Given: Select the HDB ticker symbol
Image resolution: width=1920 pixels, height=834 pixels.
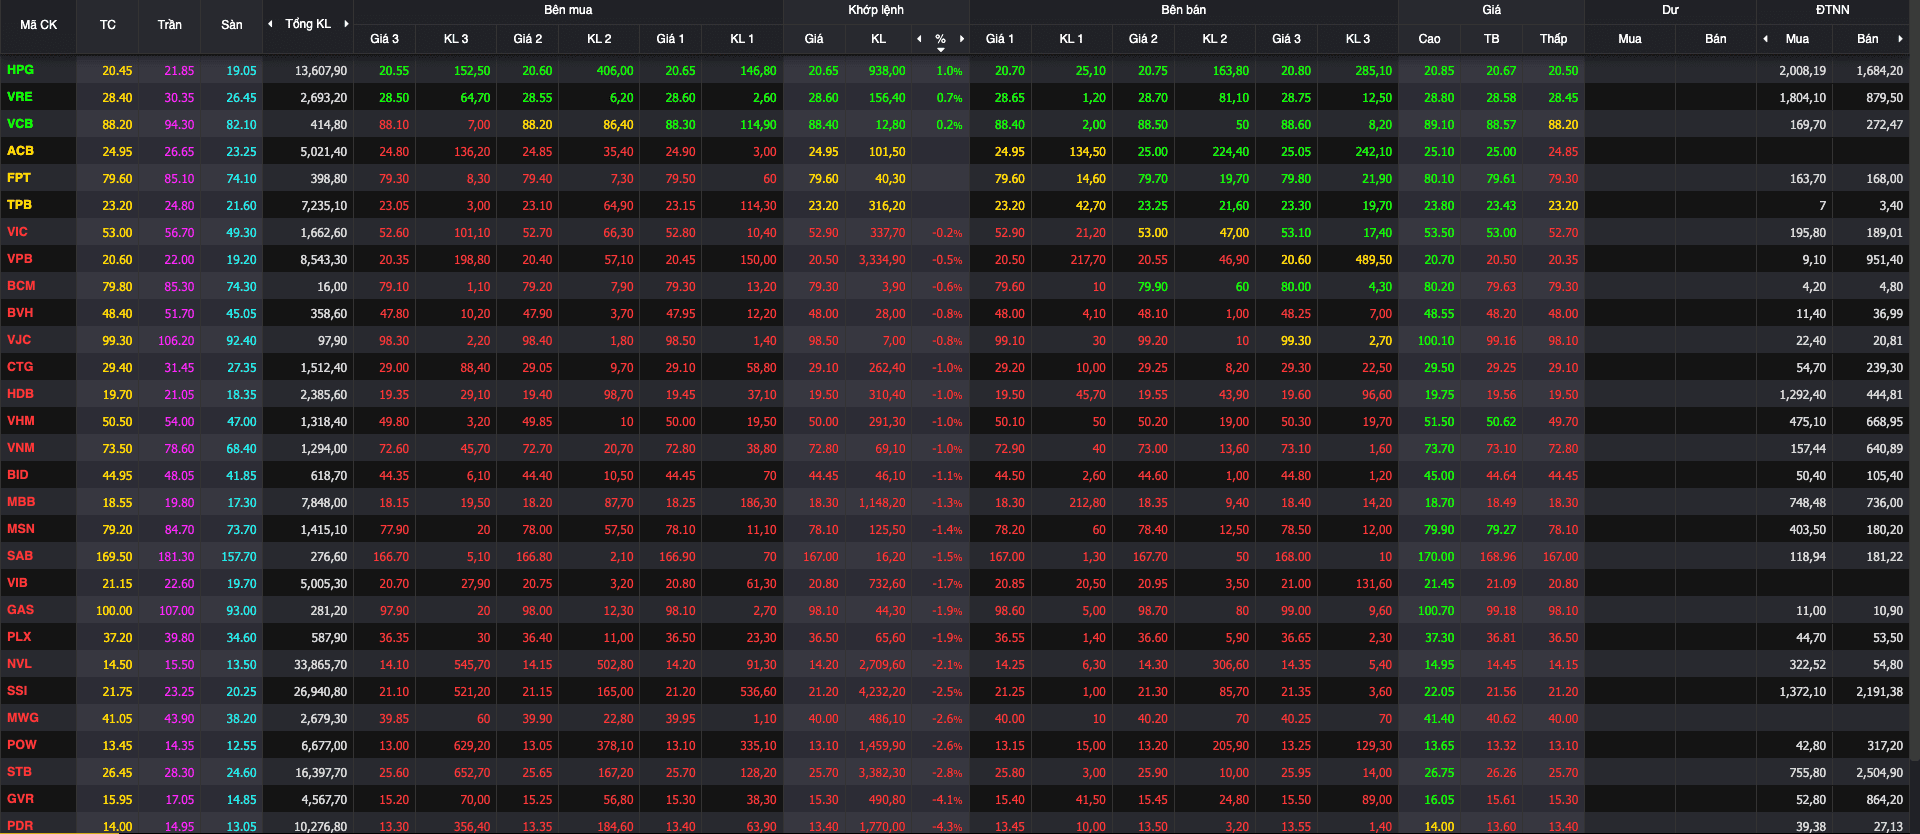Looking at the screenshot, I should pyautogui.click(x=20, y=394).
